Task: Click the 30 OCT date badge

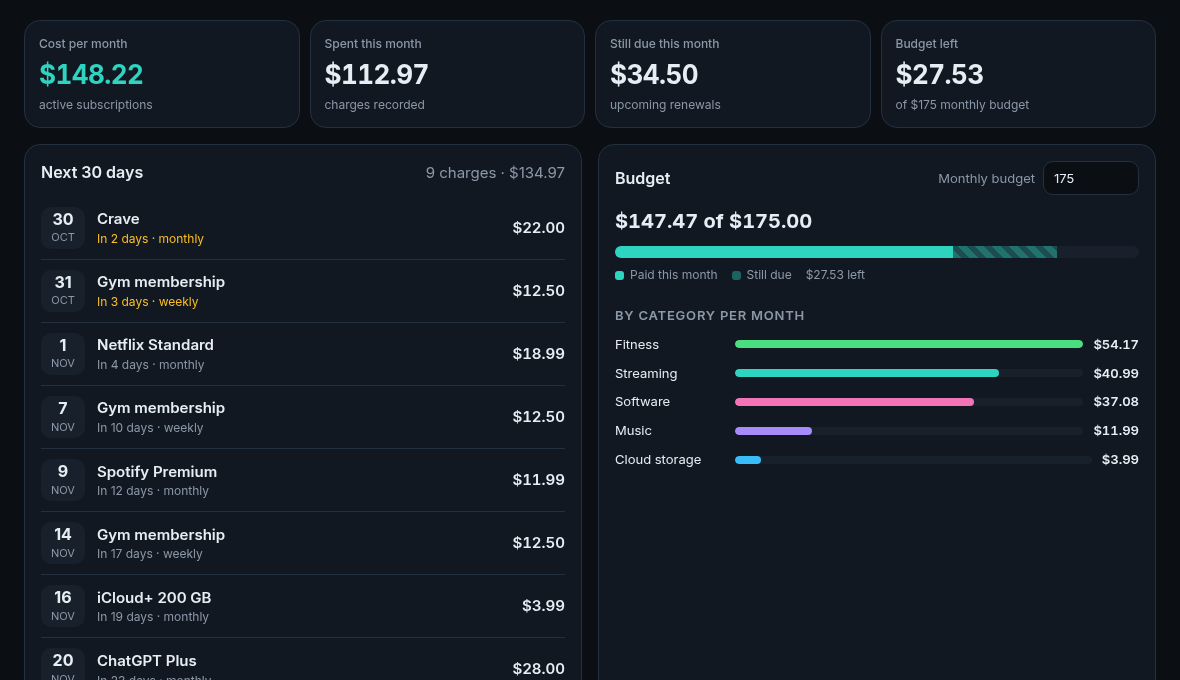Action: point(62,228)
